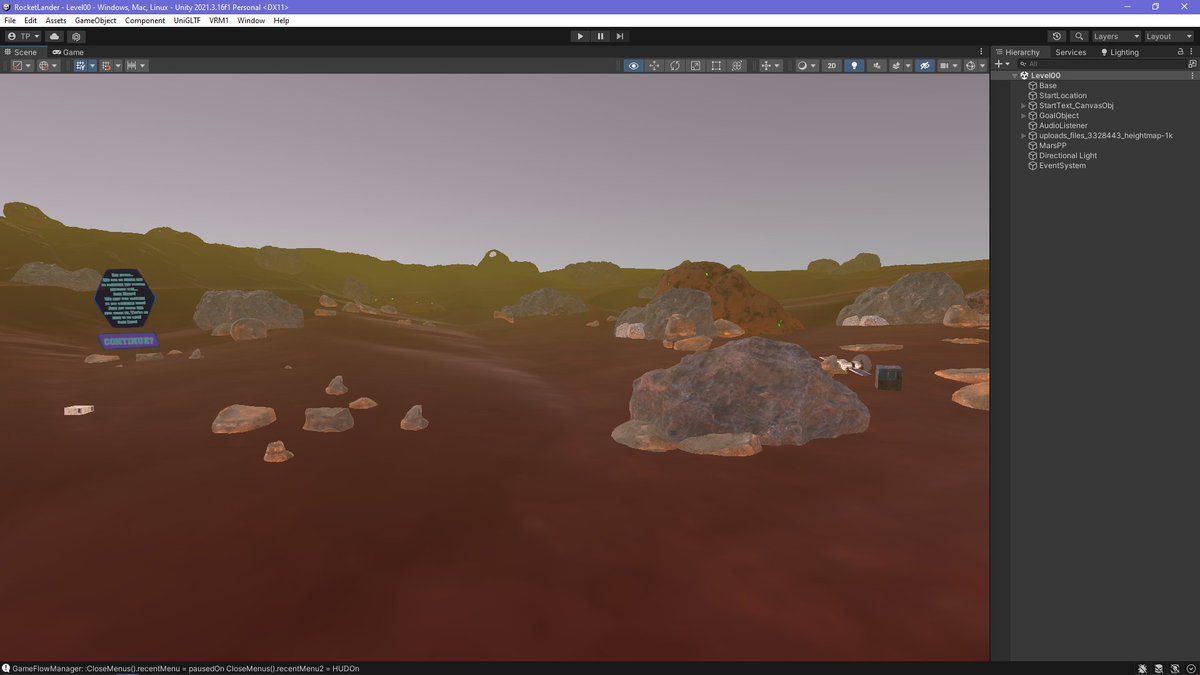Select MarsPP in Hierarchy
This screenshot has width=1200, height=675.
tap(1053, 145)
